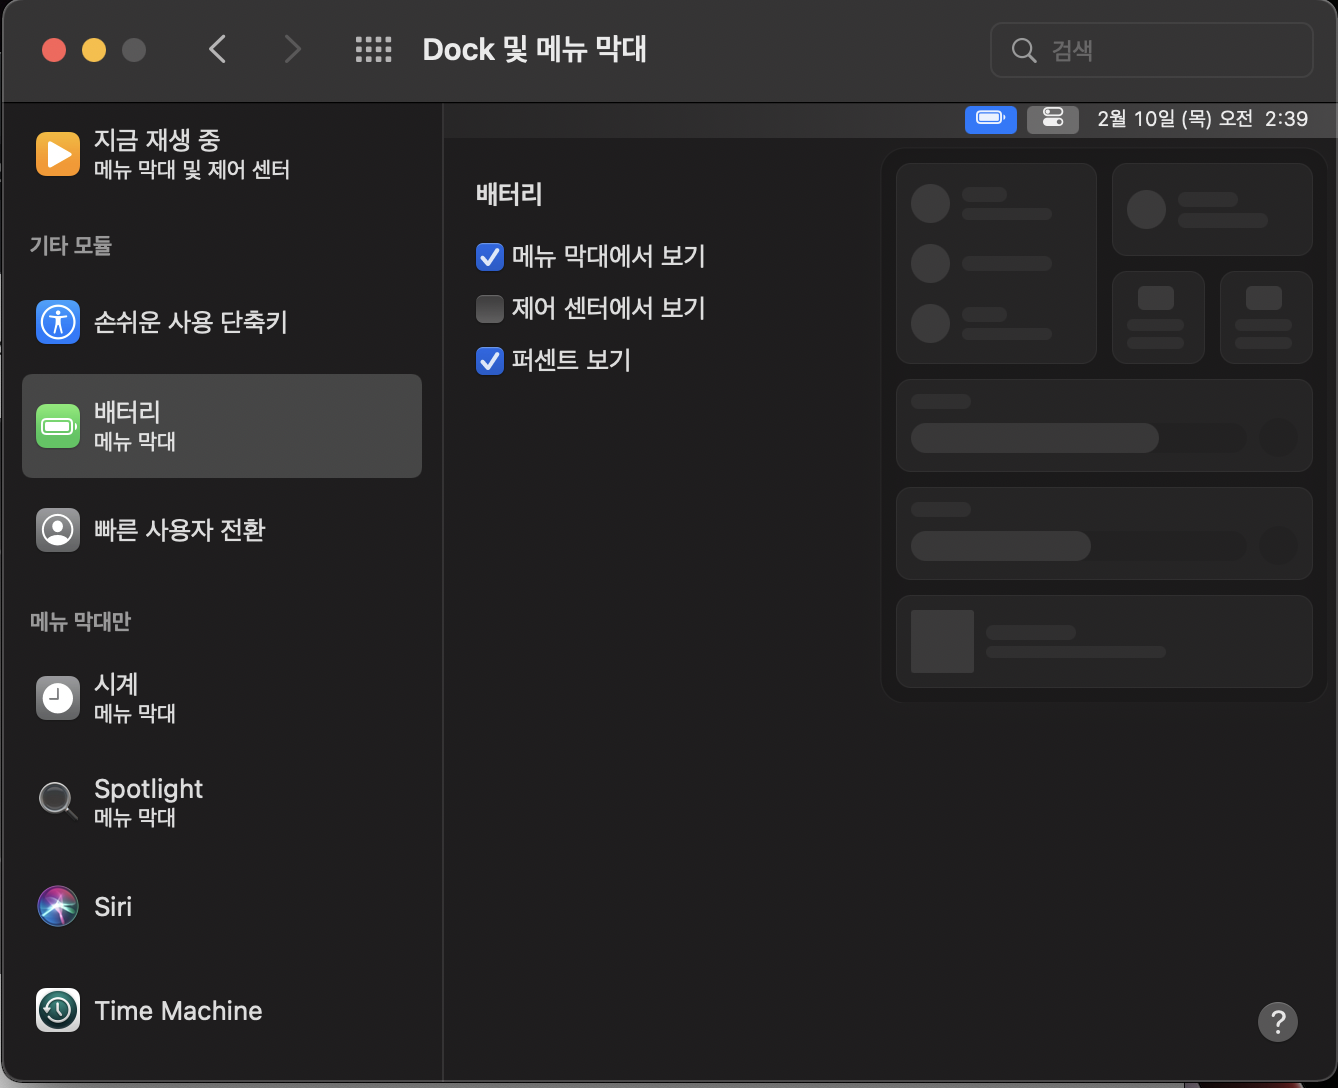This screenshot has height=1088, width=1338.
Task: Show all preferences grid icon
Action: coord(374,50)
